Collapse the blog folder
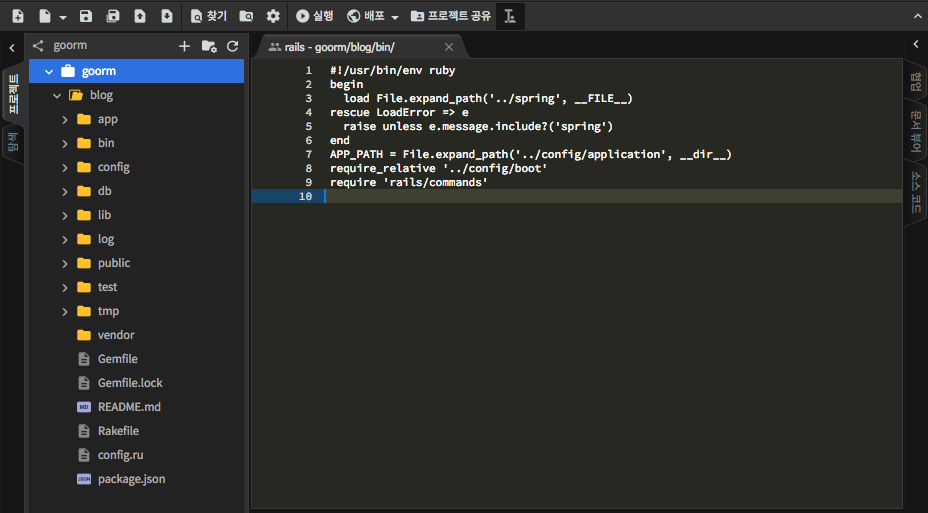The width and height of the screenshot is (928, 513). click(57, 96)
